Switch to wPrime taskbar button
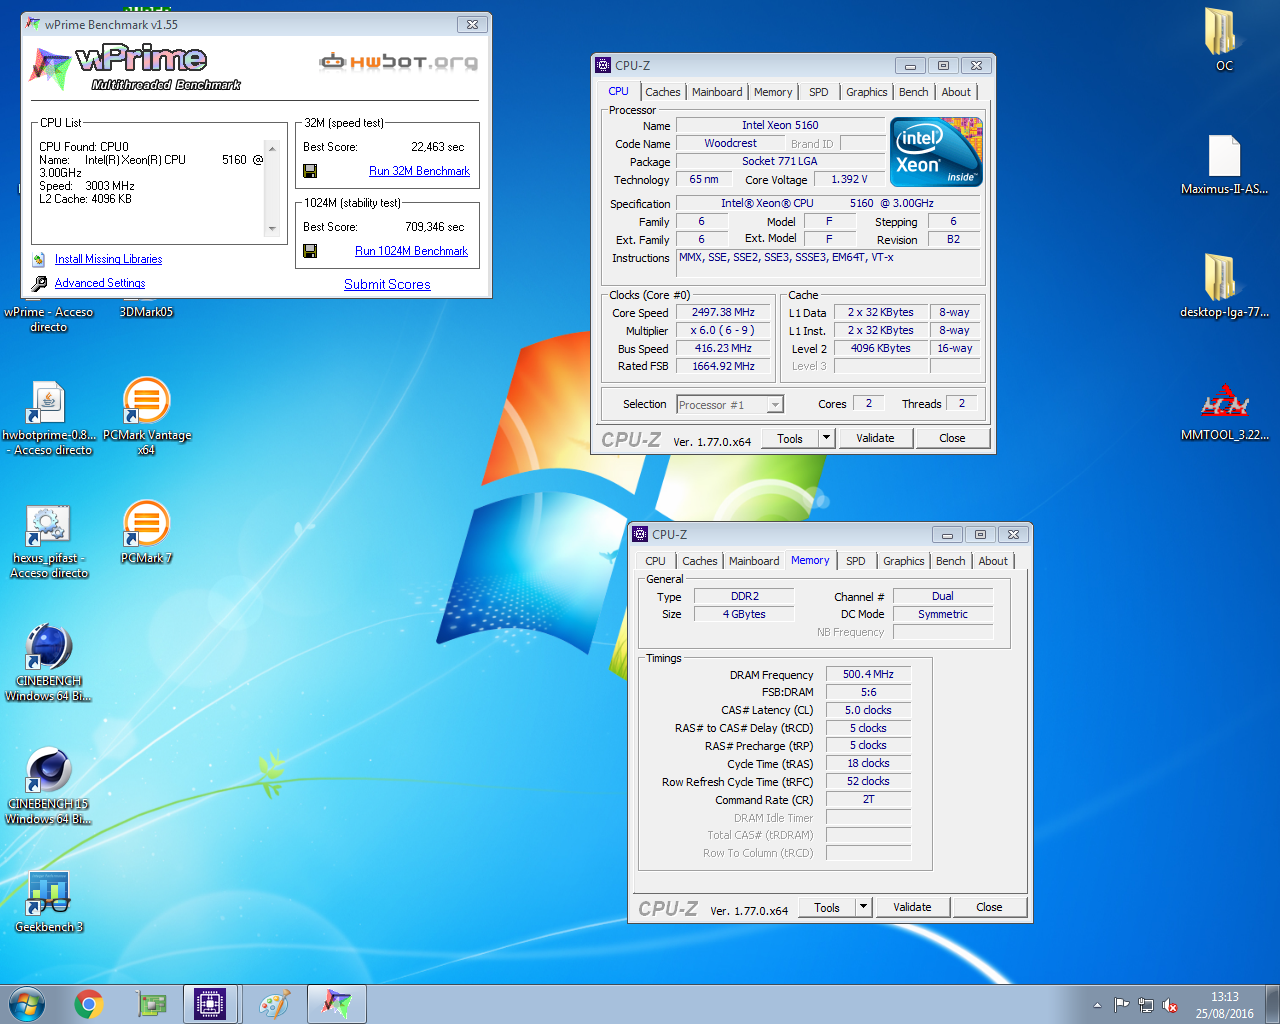 (336, 1004)
